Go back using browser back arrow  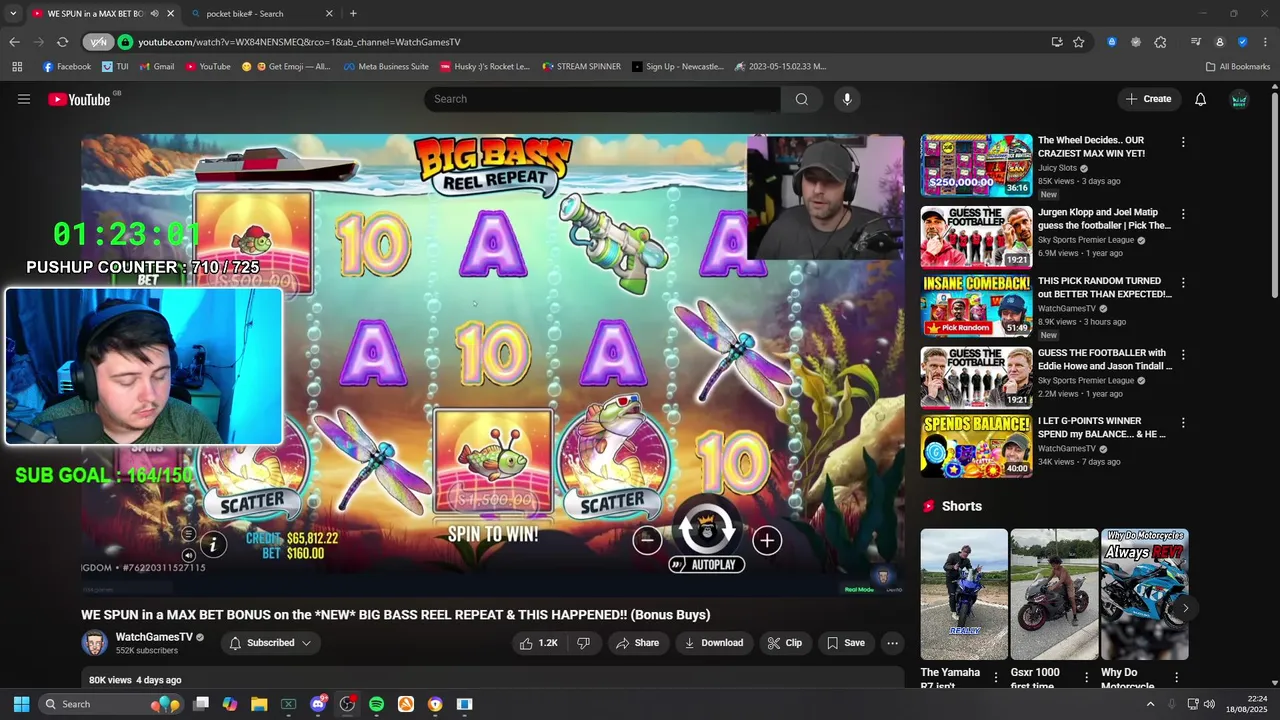point(14,42)
